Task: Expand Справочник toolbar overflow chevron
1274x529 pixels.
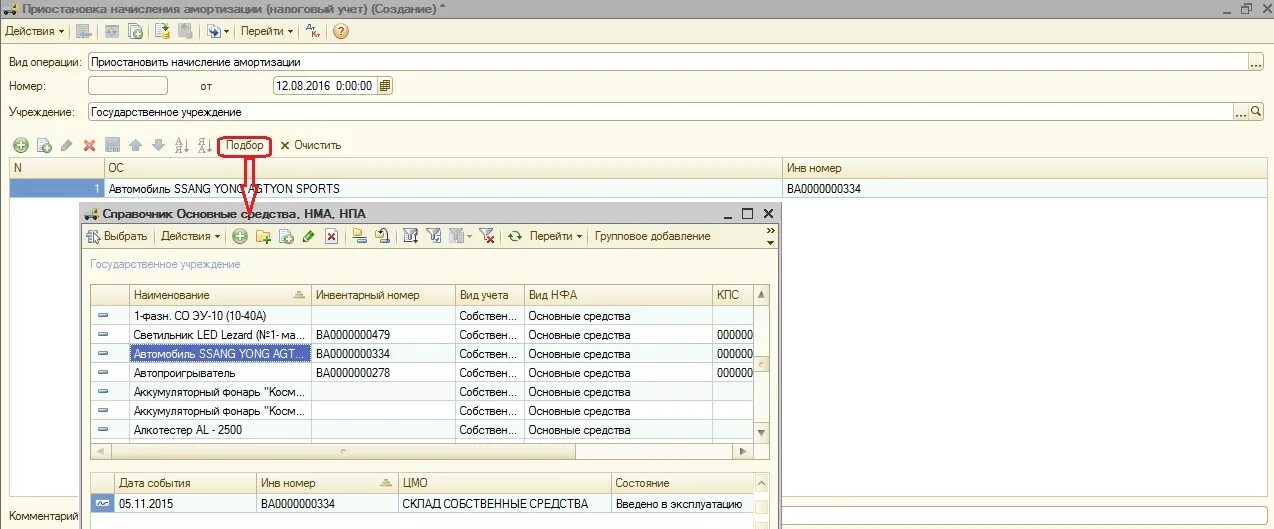Action: tap(770, 236)
